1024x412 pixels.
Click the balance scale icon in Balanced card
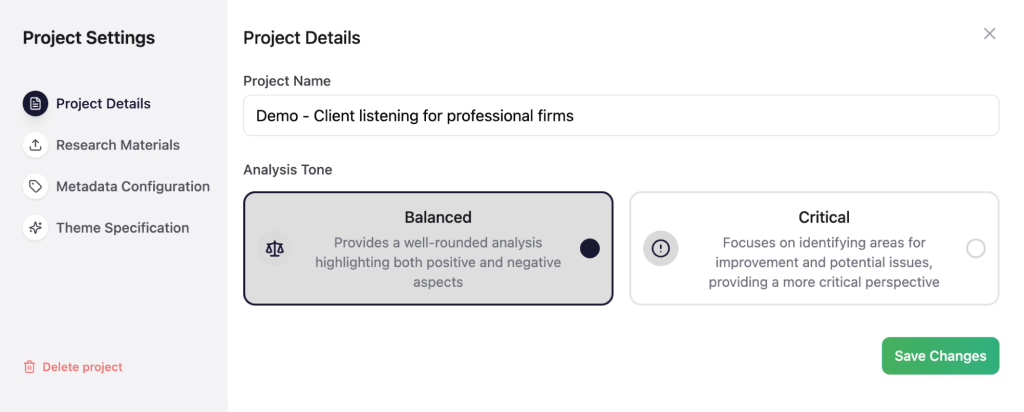276,248
